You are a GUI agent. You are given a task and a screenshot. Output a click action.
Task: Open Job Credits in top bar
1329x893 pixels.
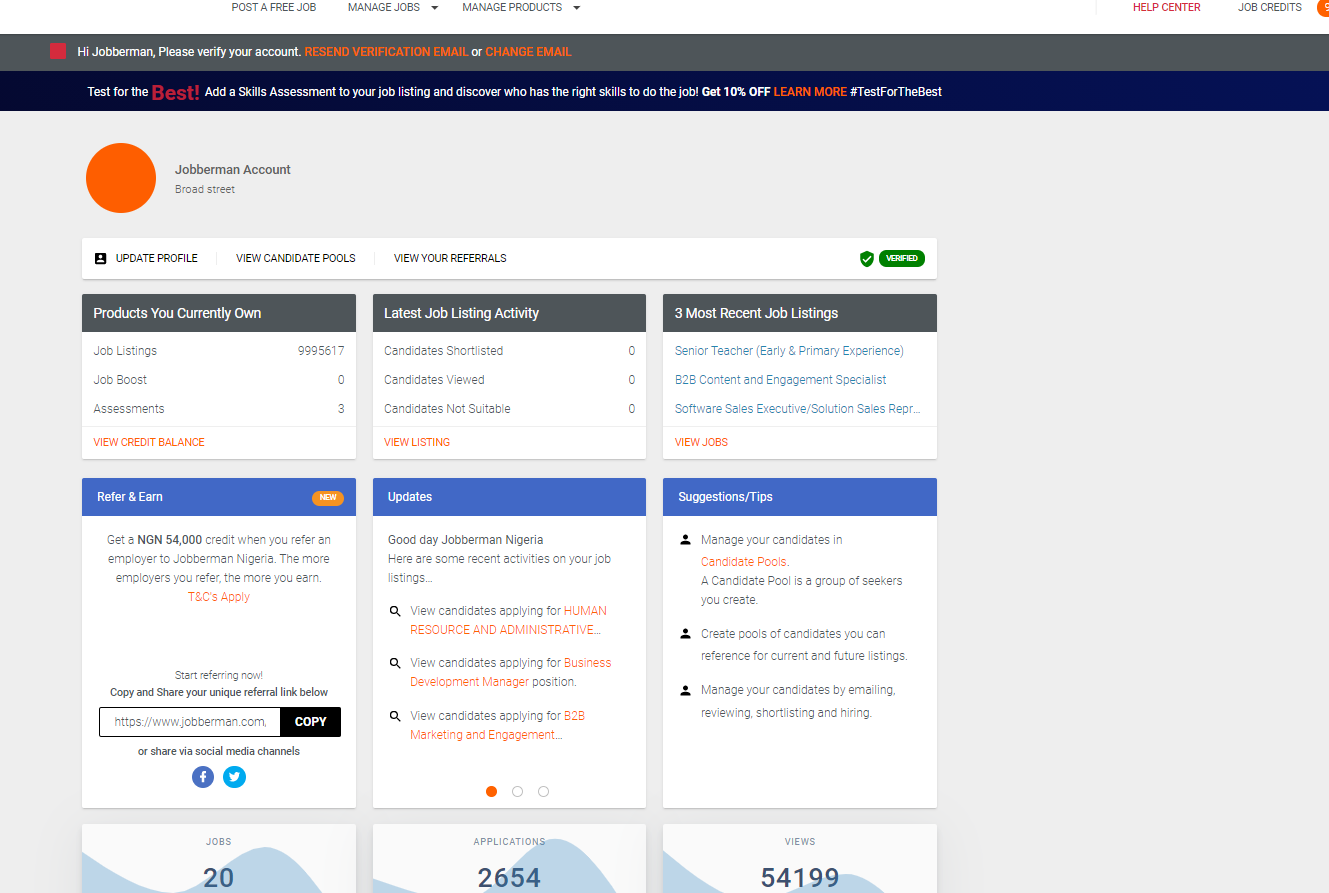1270,7
